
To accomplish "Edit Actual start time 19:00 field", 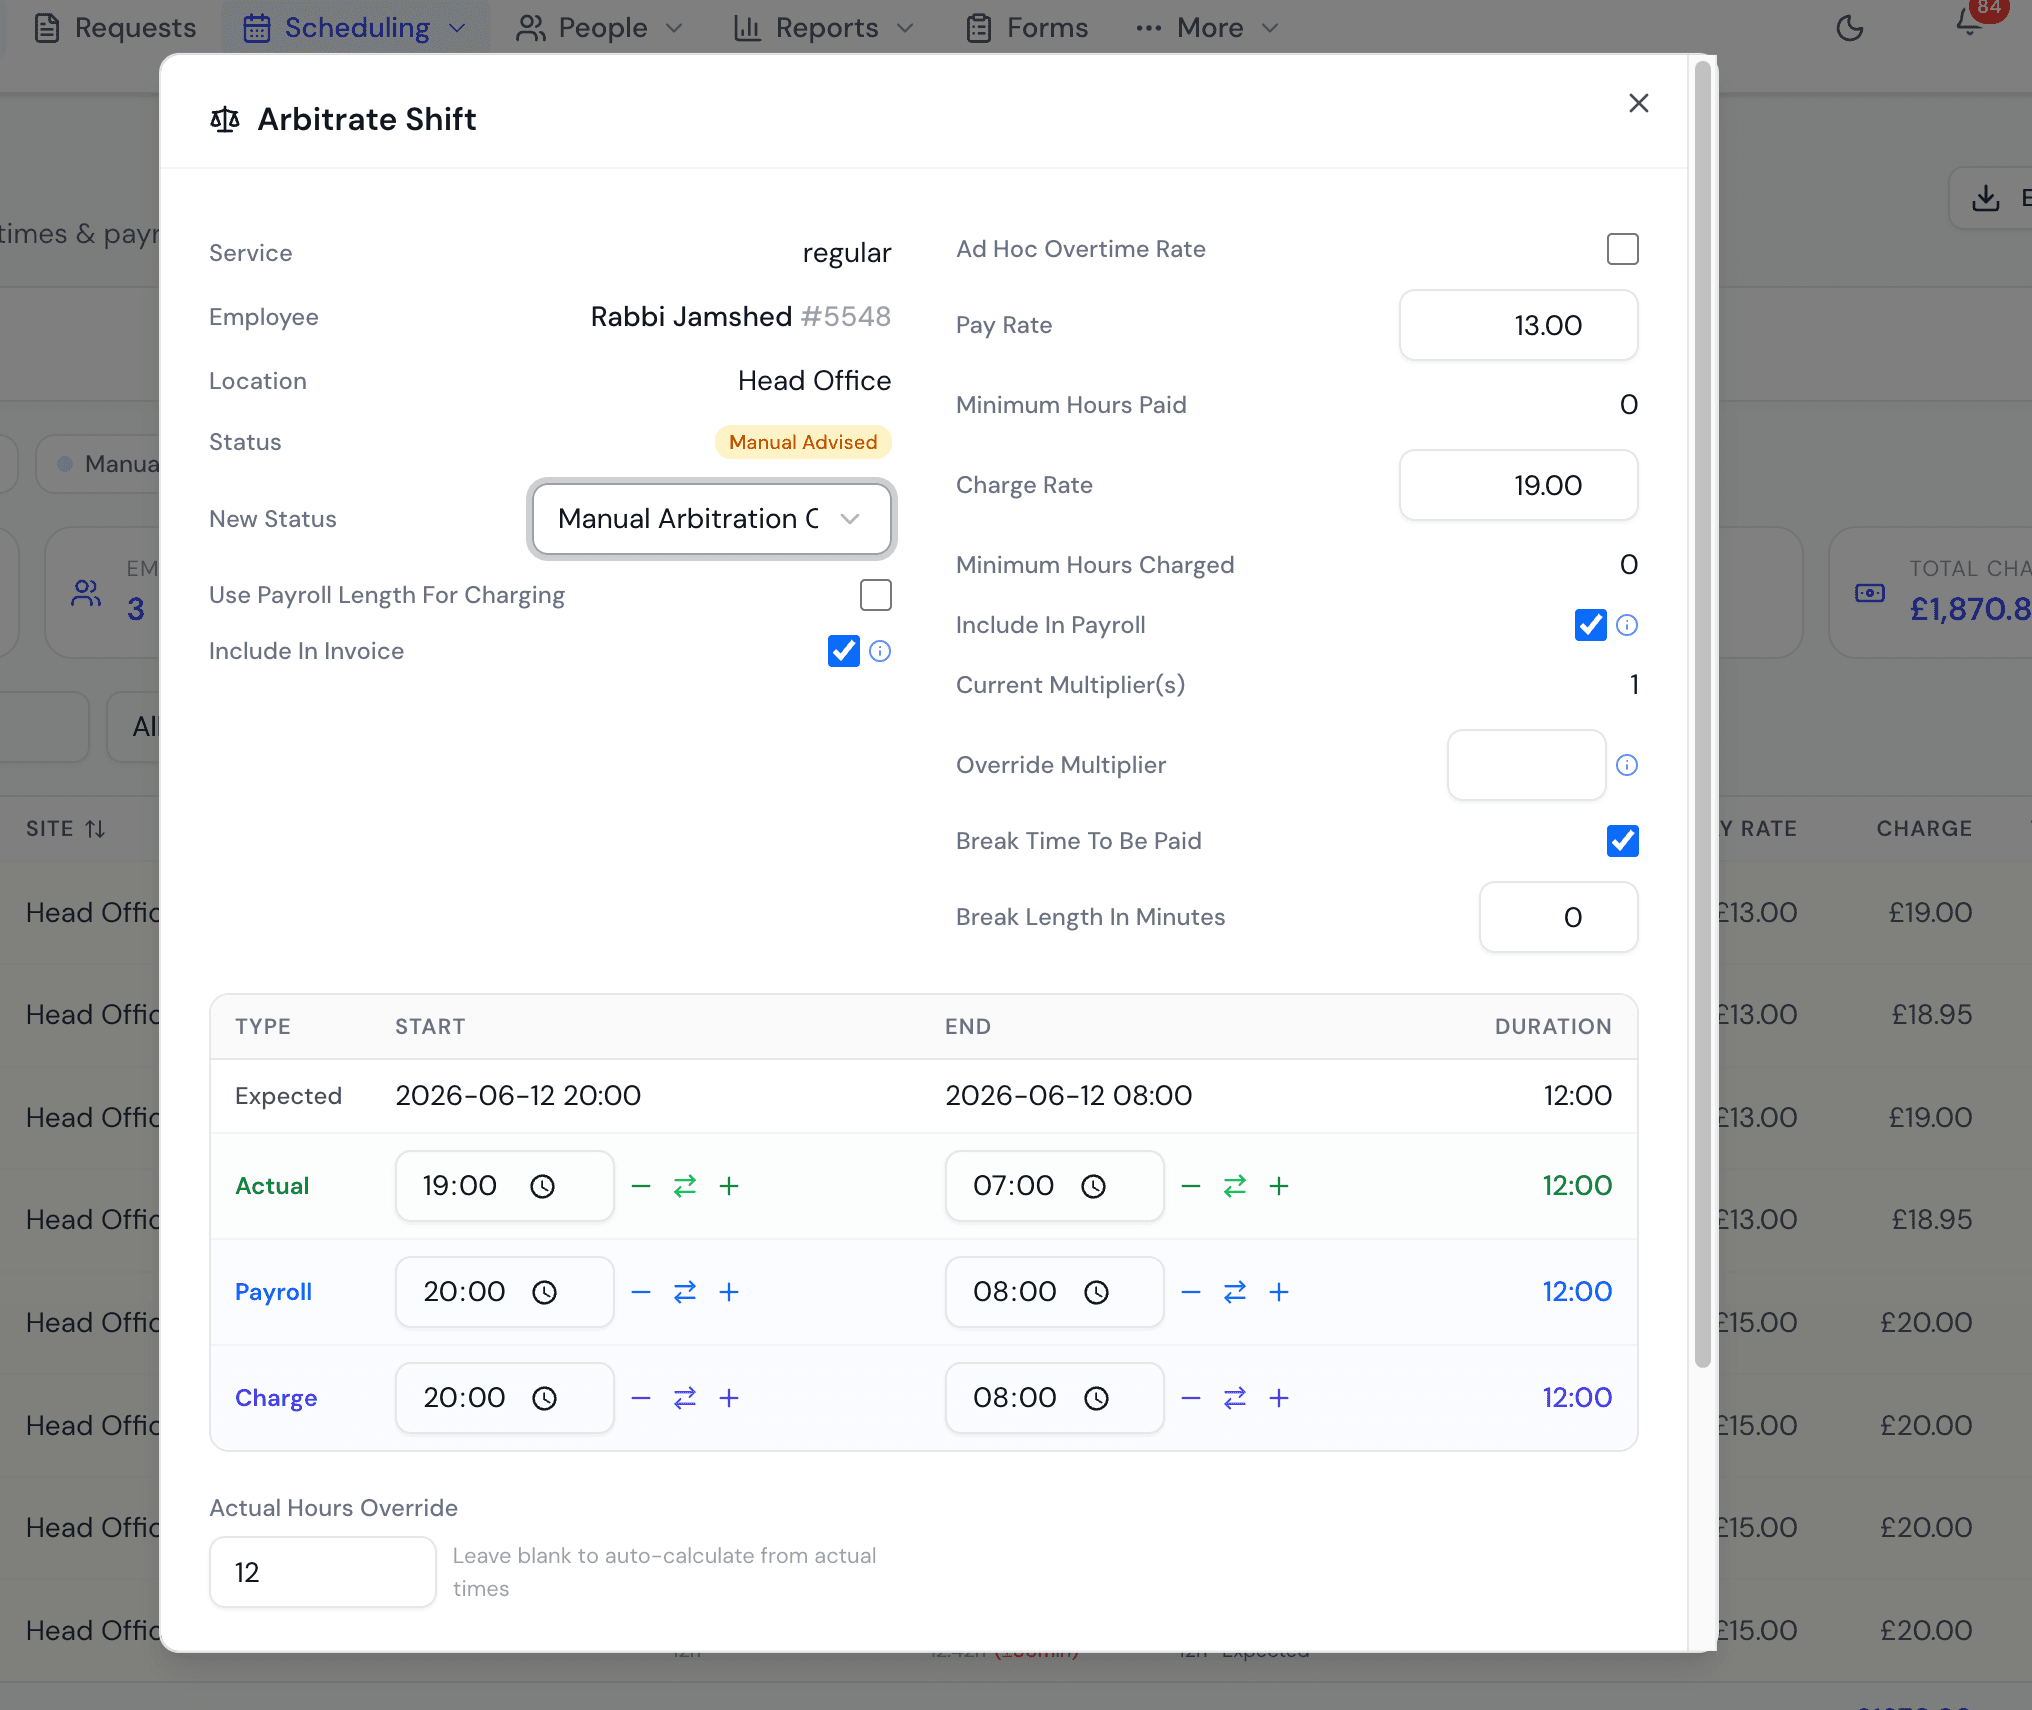I will (x=504, y=1186).
